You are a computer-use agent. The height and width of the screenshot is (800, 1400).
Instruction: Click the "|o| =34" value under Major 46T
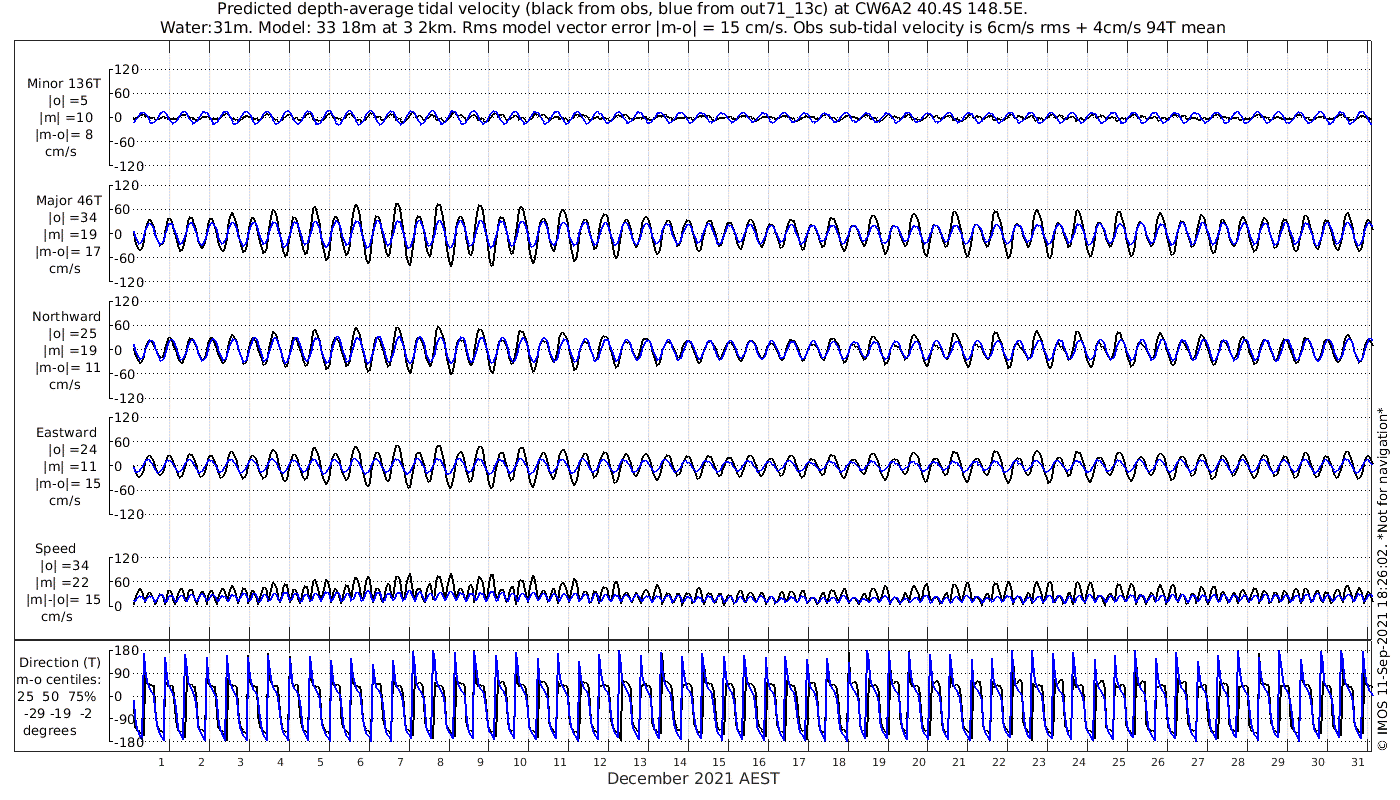click(73, 217)
